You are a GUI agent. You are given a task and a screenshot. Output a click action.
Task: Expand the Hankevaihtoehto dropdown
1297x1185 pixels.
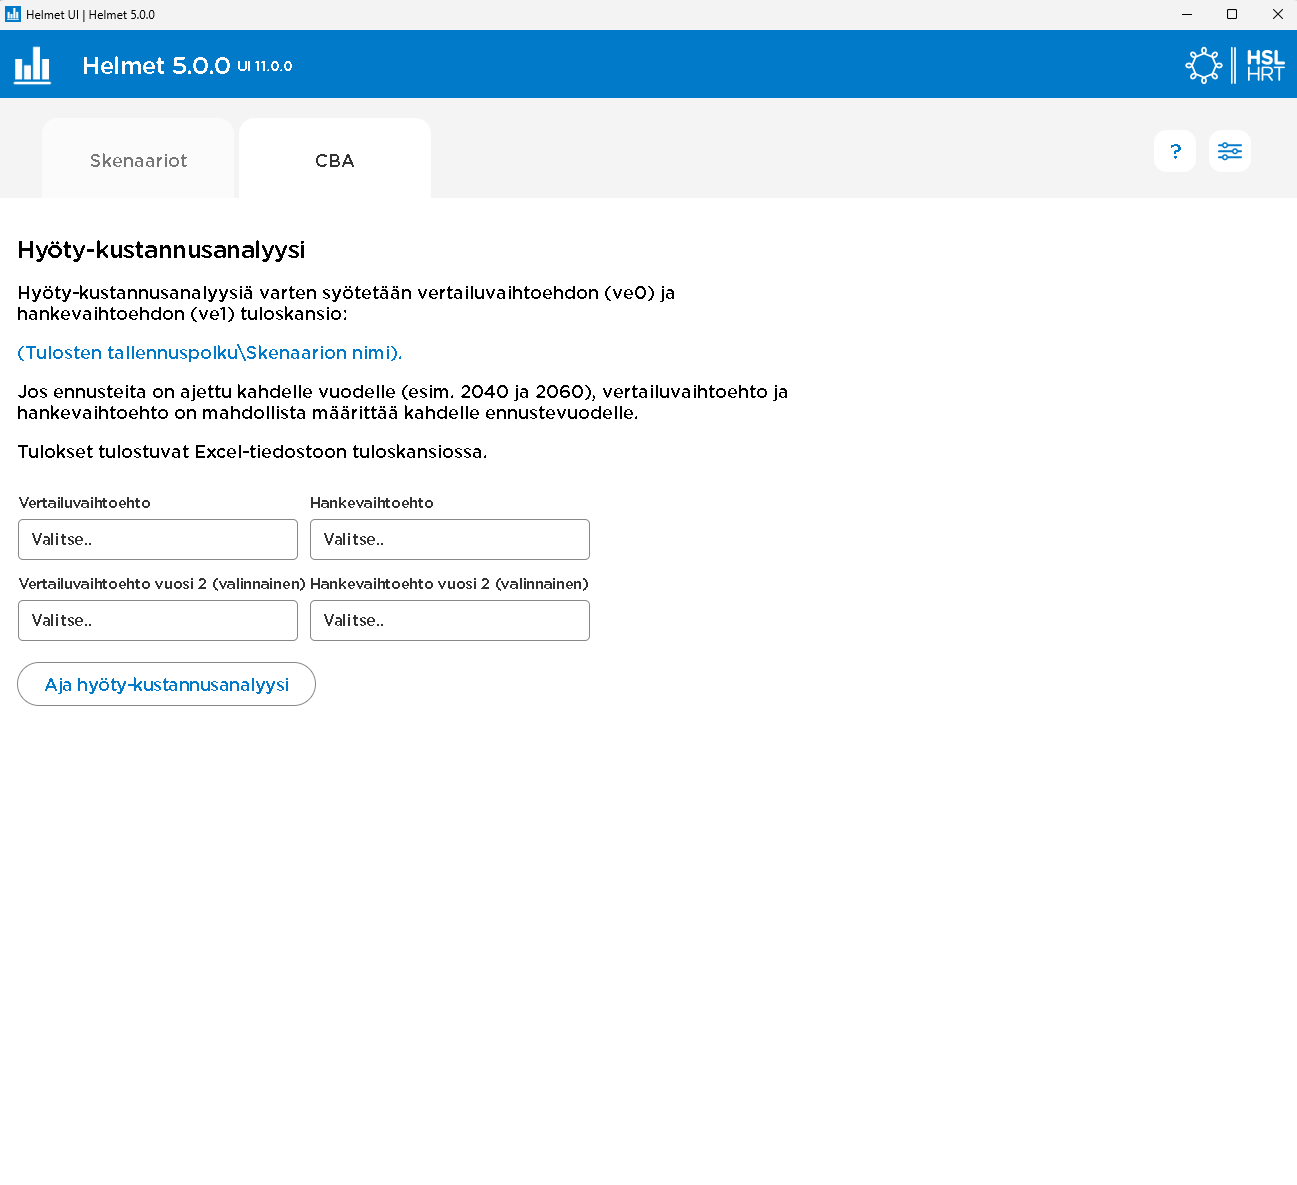pyautogui.click(x=450, y=540)
